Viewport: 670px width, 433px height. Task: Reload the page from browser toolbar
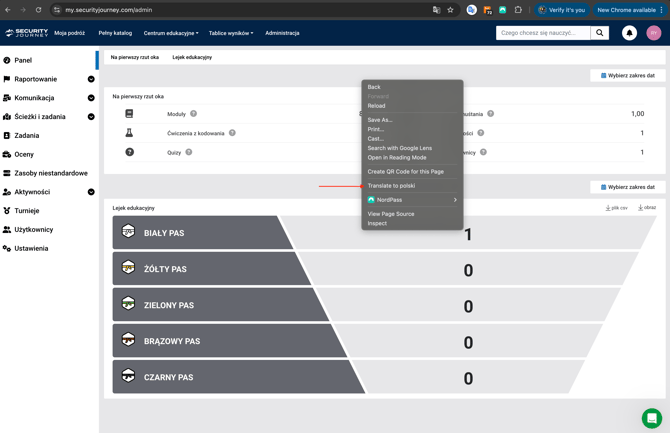pyautogui.click(x=38, y=10)
